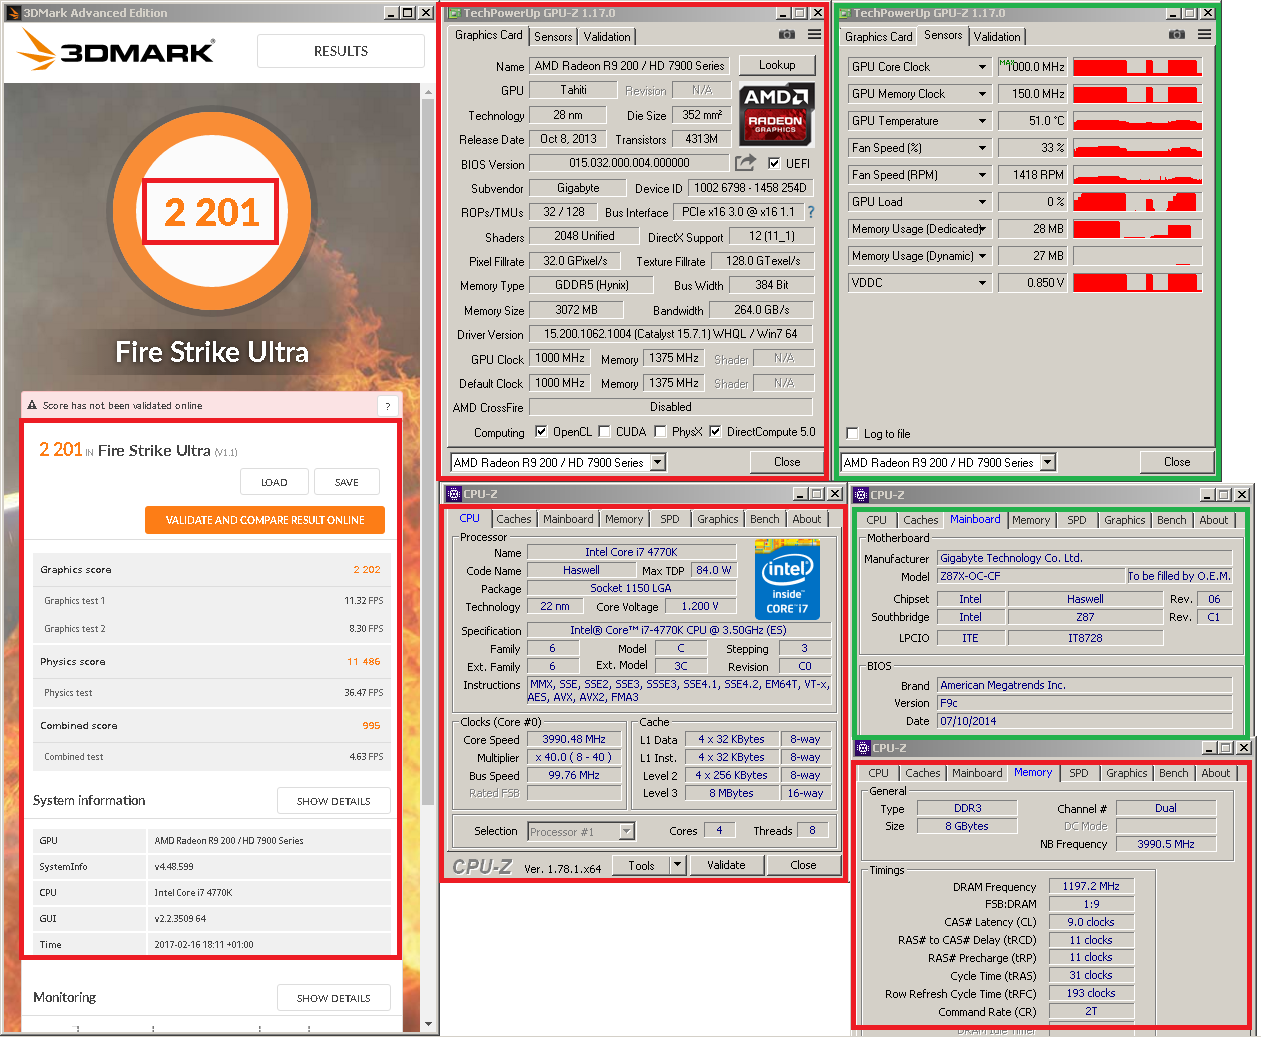Toggle the UEFI checkbox

coord(774,163)
